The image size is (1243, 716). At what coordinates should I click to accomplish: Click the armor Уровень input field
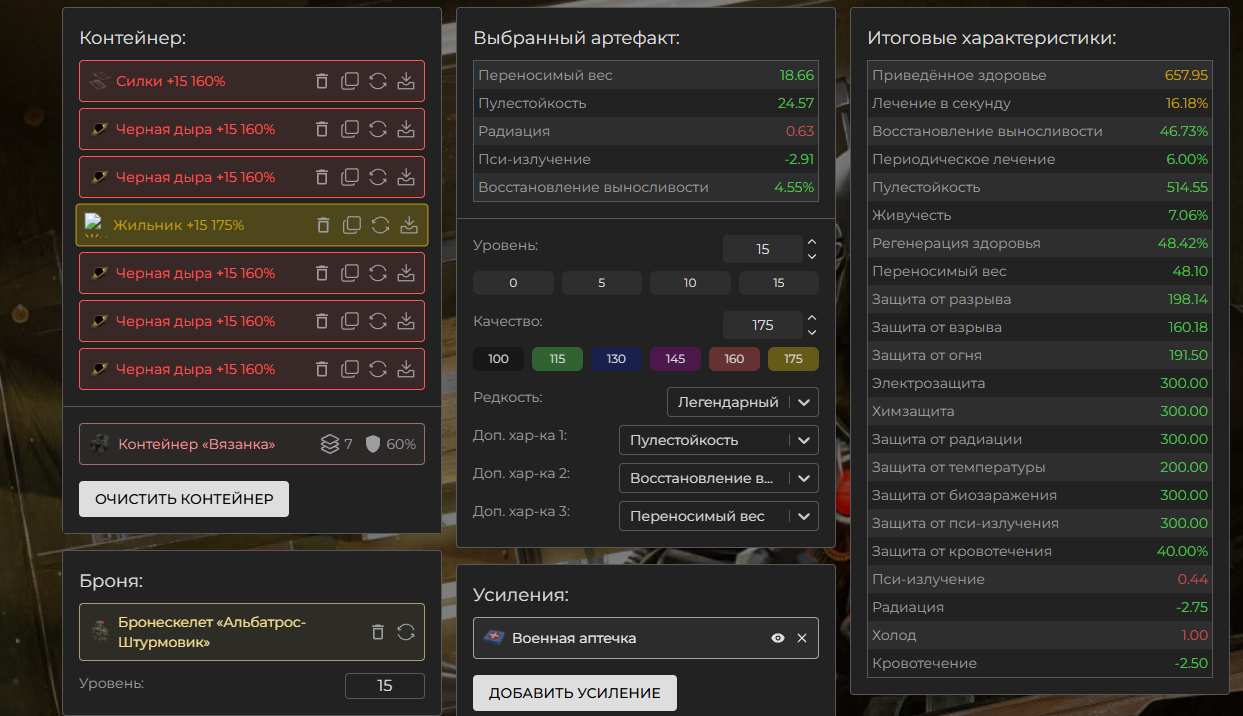[x=384, y=686]
